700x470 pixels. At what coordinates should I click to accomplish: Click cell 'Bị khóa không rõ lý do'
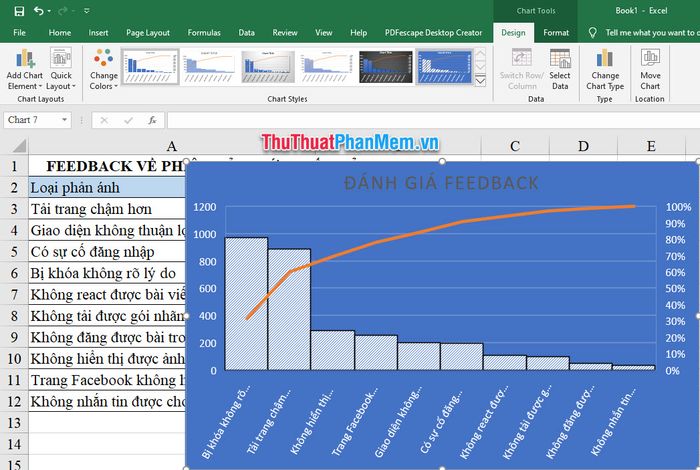[107, 273]
